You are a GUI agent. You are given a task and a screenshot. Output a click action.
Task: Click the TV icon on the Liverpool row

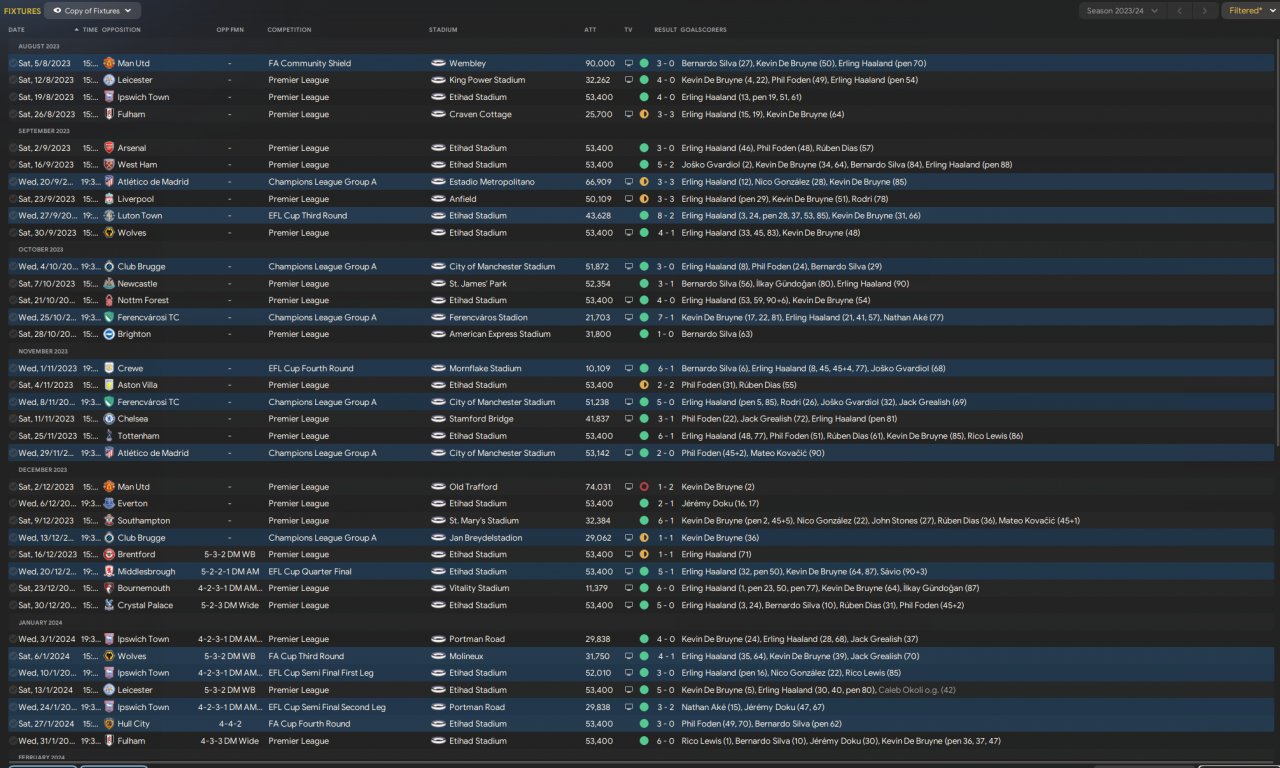click(x=629, y=199)
